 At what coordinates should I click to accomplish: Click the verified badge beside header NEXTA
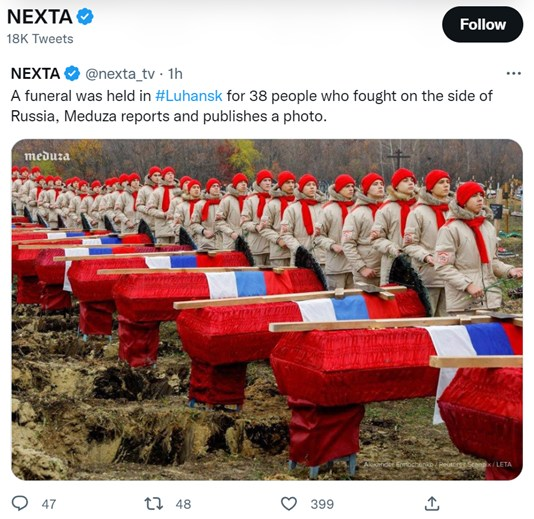click(85, 17)
